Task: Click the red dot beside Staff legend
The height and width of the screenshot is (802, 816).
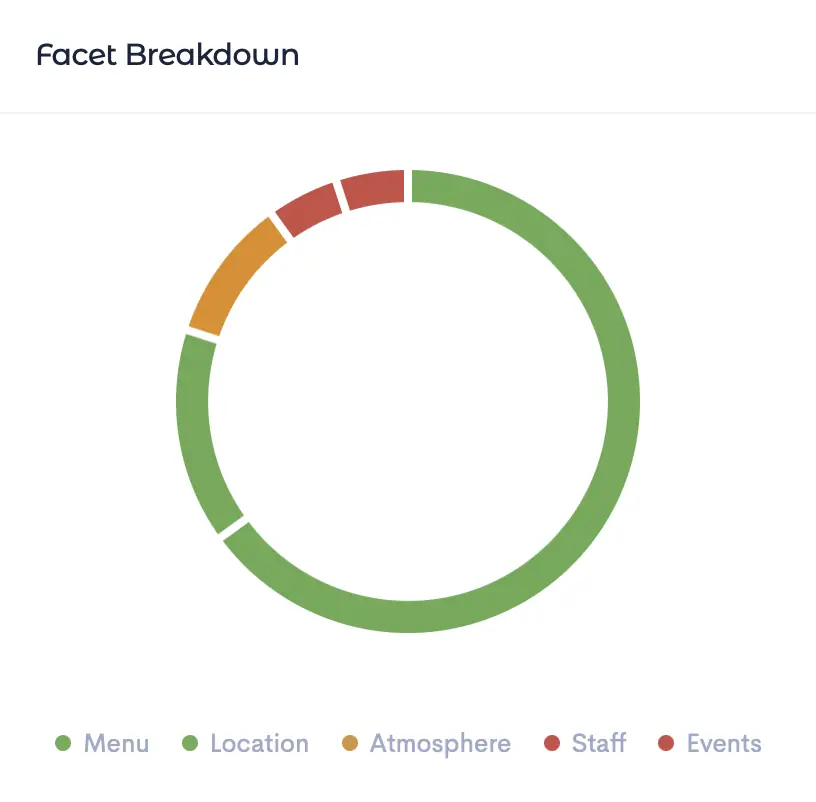Action: [551, 743]
